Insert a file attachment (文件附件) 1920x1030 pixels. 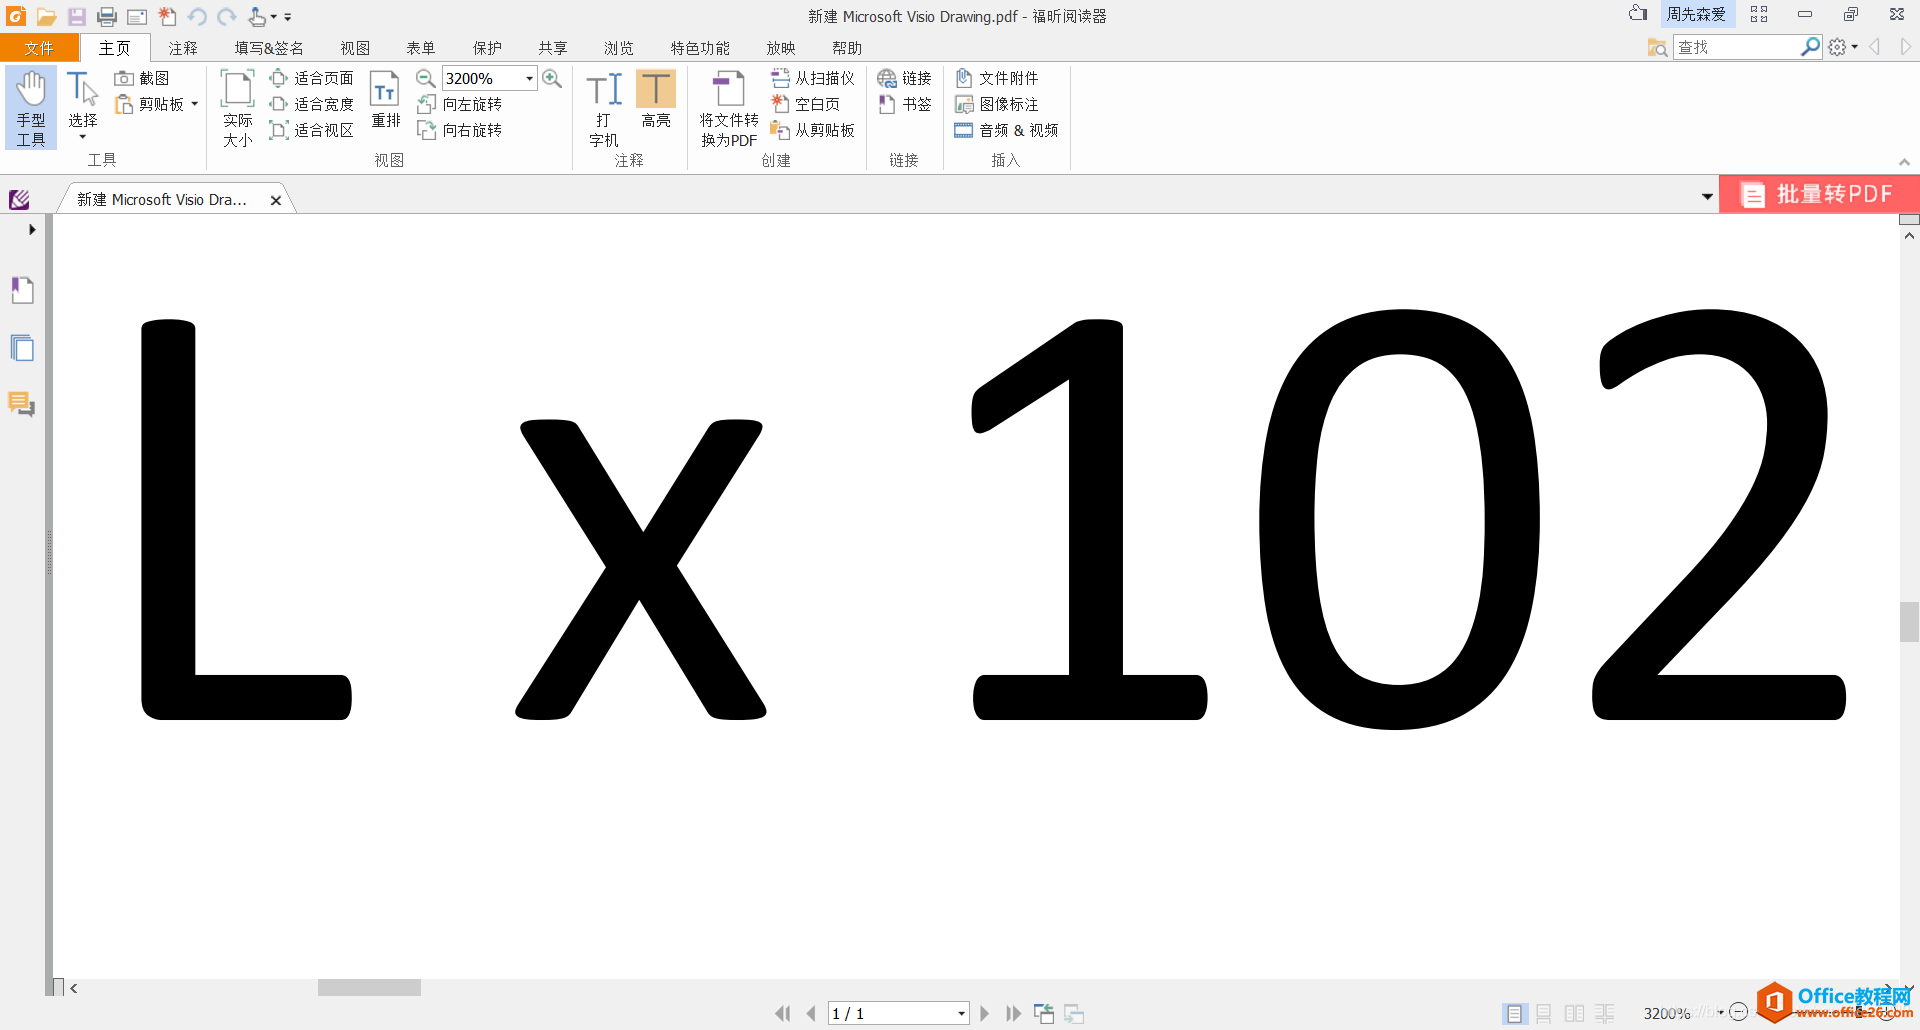[x=997, y=78]
